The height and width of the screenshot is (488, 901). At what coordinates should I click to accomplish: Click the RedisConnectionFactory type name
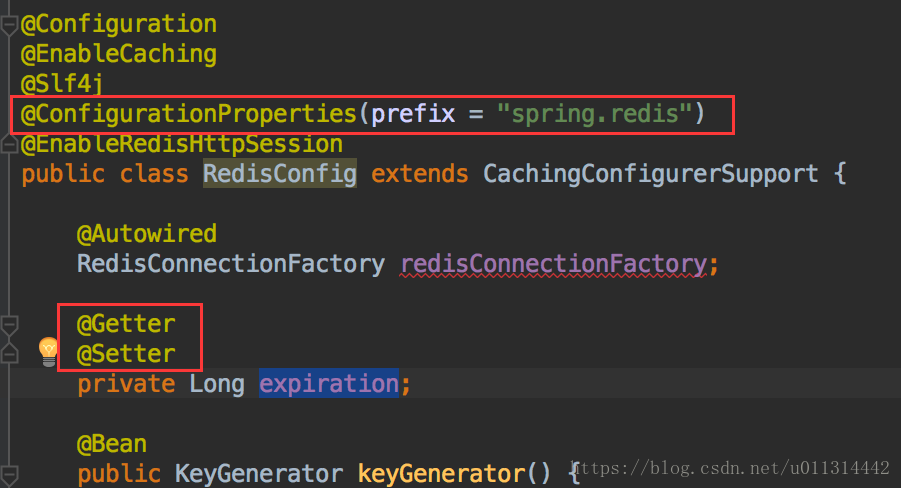point(231,264)
